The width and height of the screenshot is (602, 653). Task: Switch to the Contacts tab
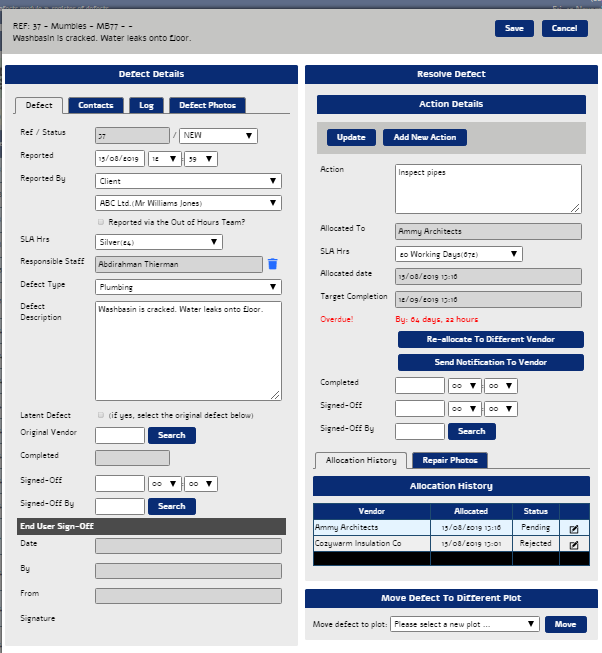(x=96, y=105)
